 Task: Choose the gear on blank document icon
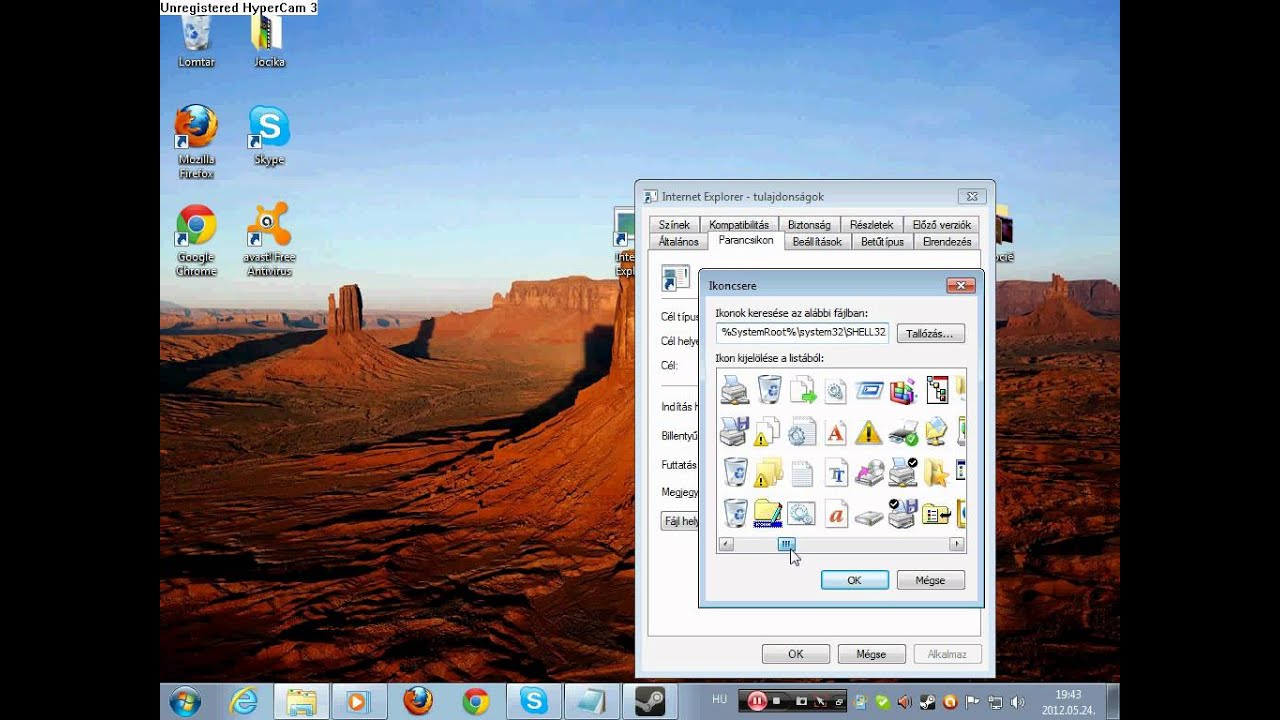(836, 390)
